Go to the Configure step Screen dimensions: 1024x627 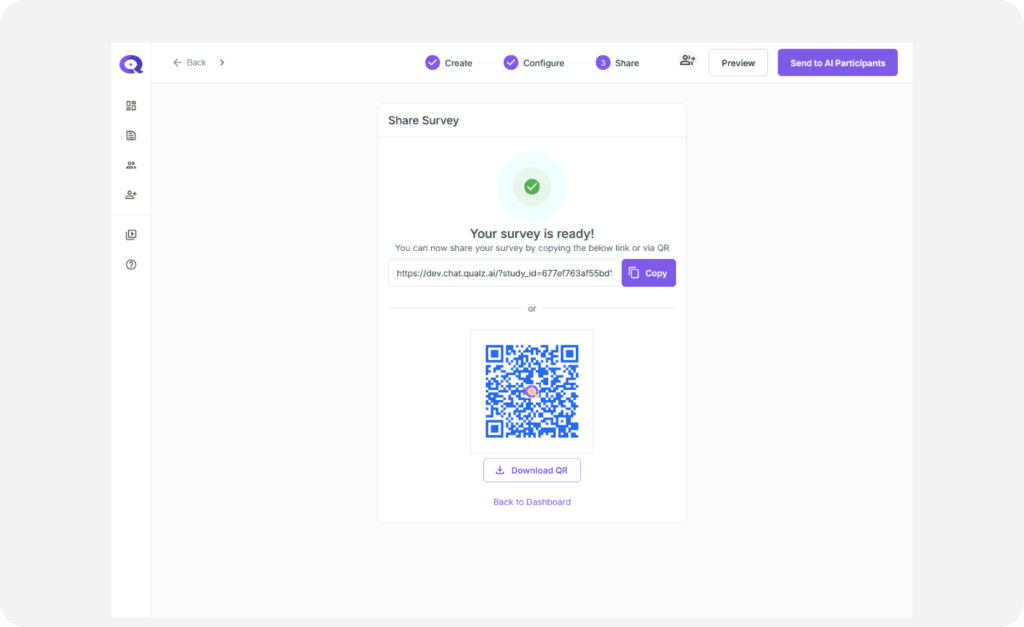534,63
